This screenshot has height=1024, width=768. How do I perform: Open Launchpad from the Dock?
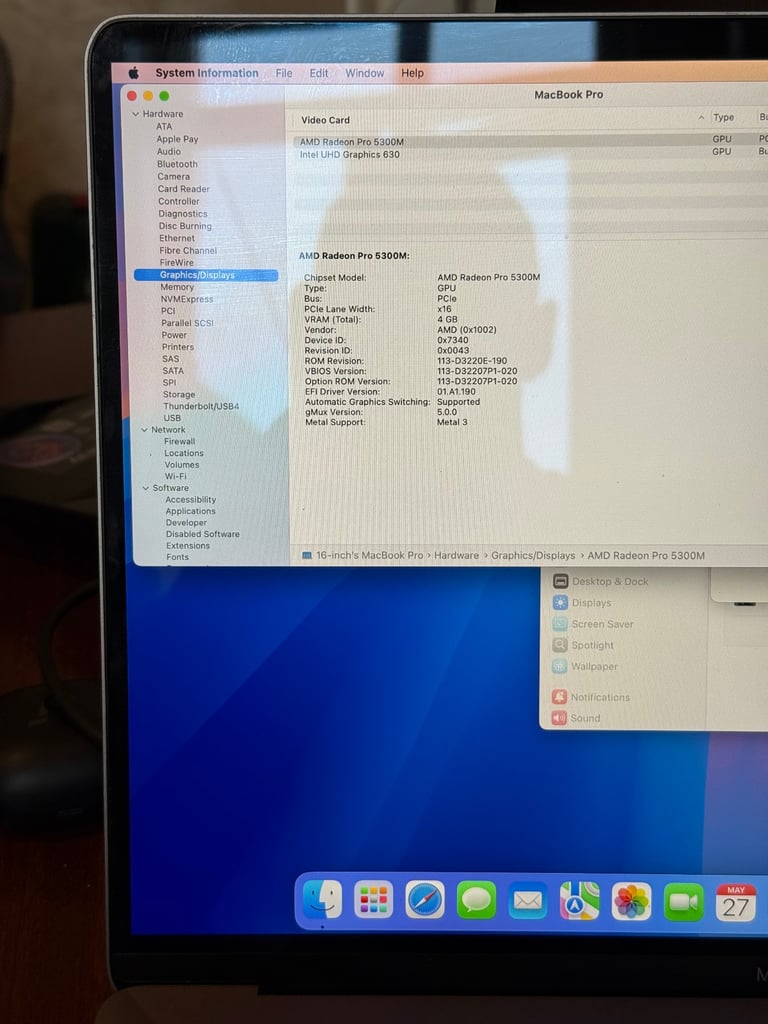pos(374,899)
